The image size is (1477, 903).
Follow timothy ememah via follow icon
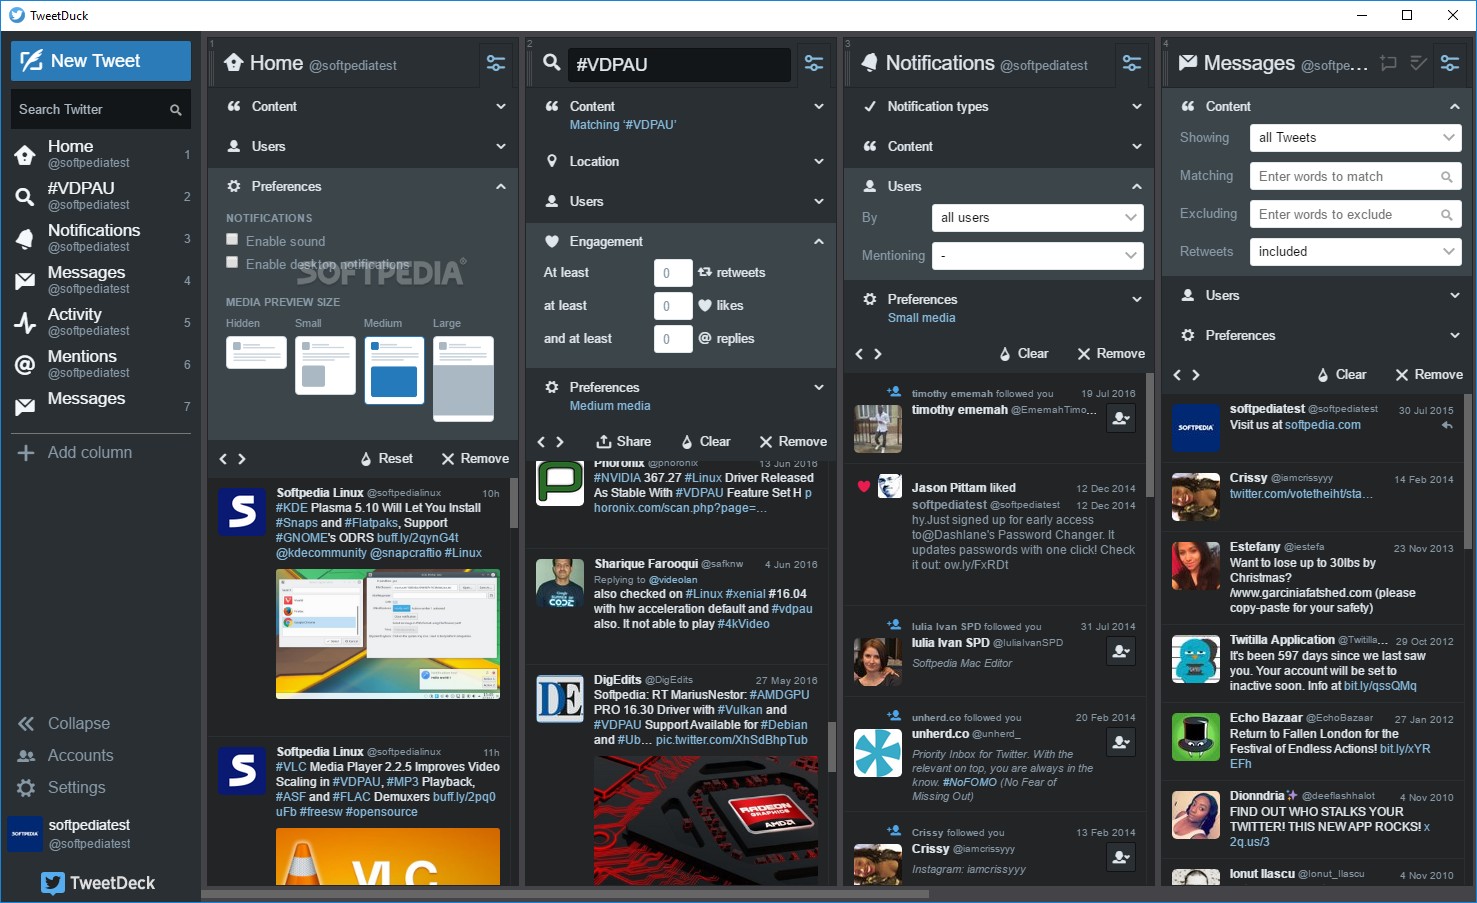[x=1121, y=419]
